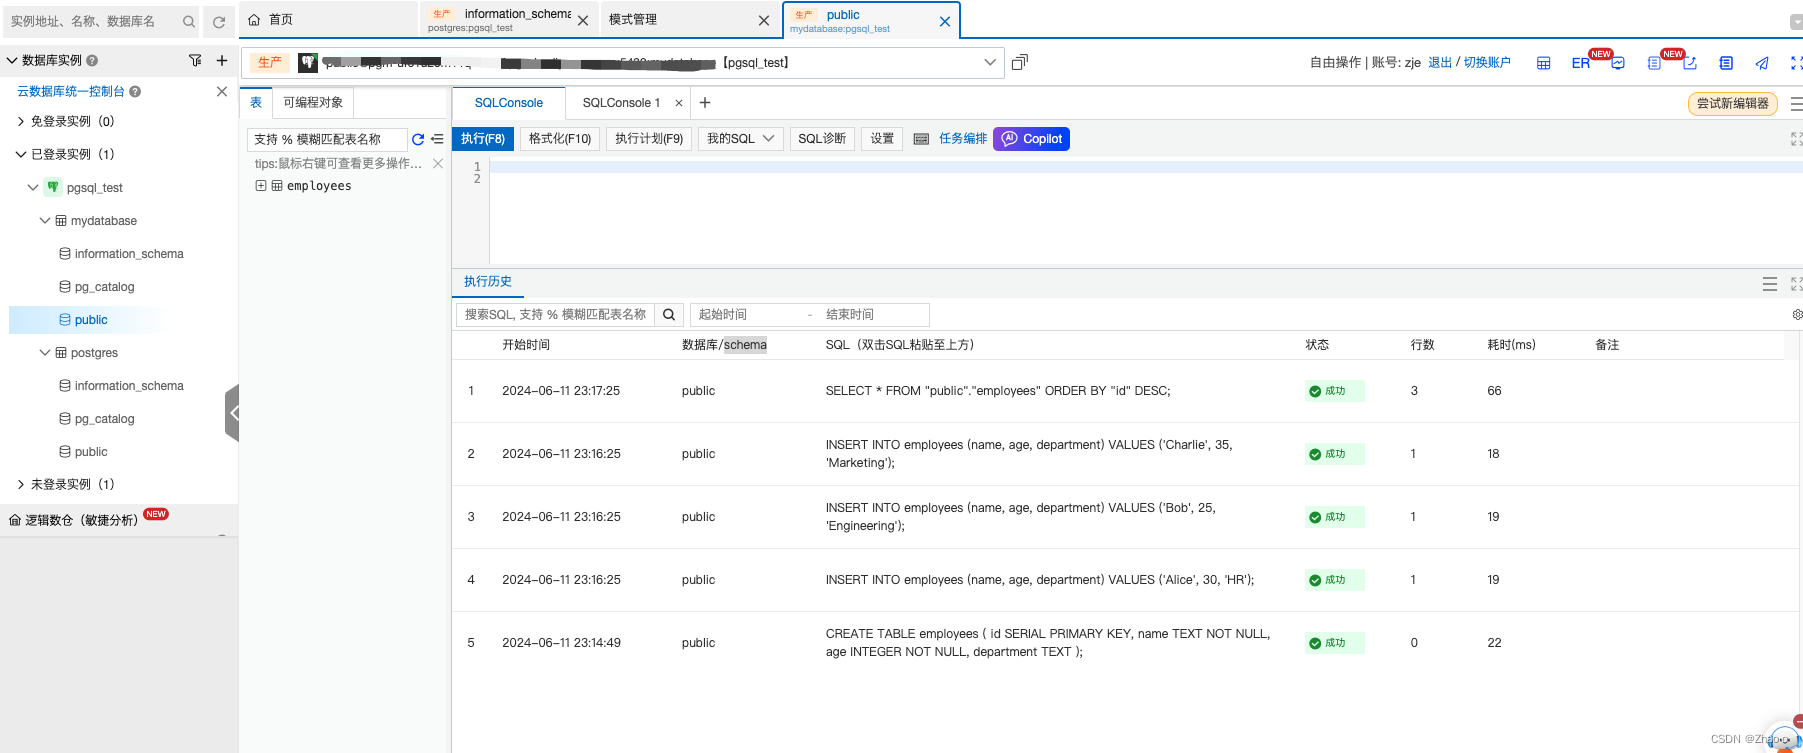Open the console 设置 button

point(882,139)
